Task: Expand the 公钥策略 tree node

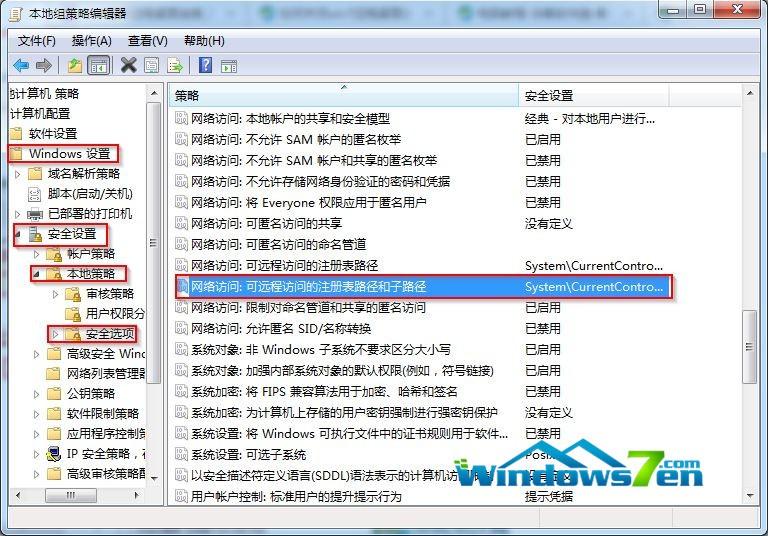Action: tap(36, 394)
